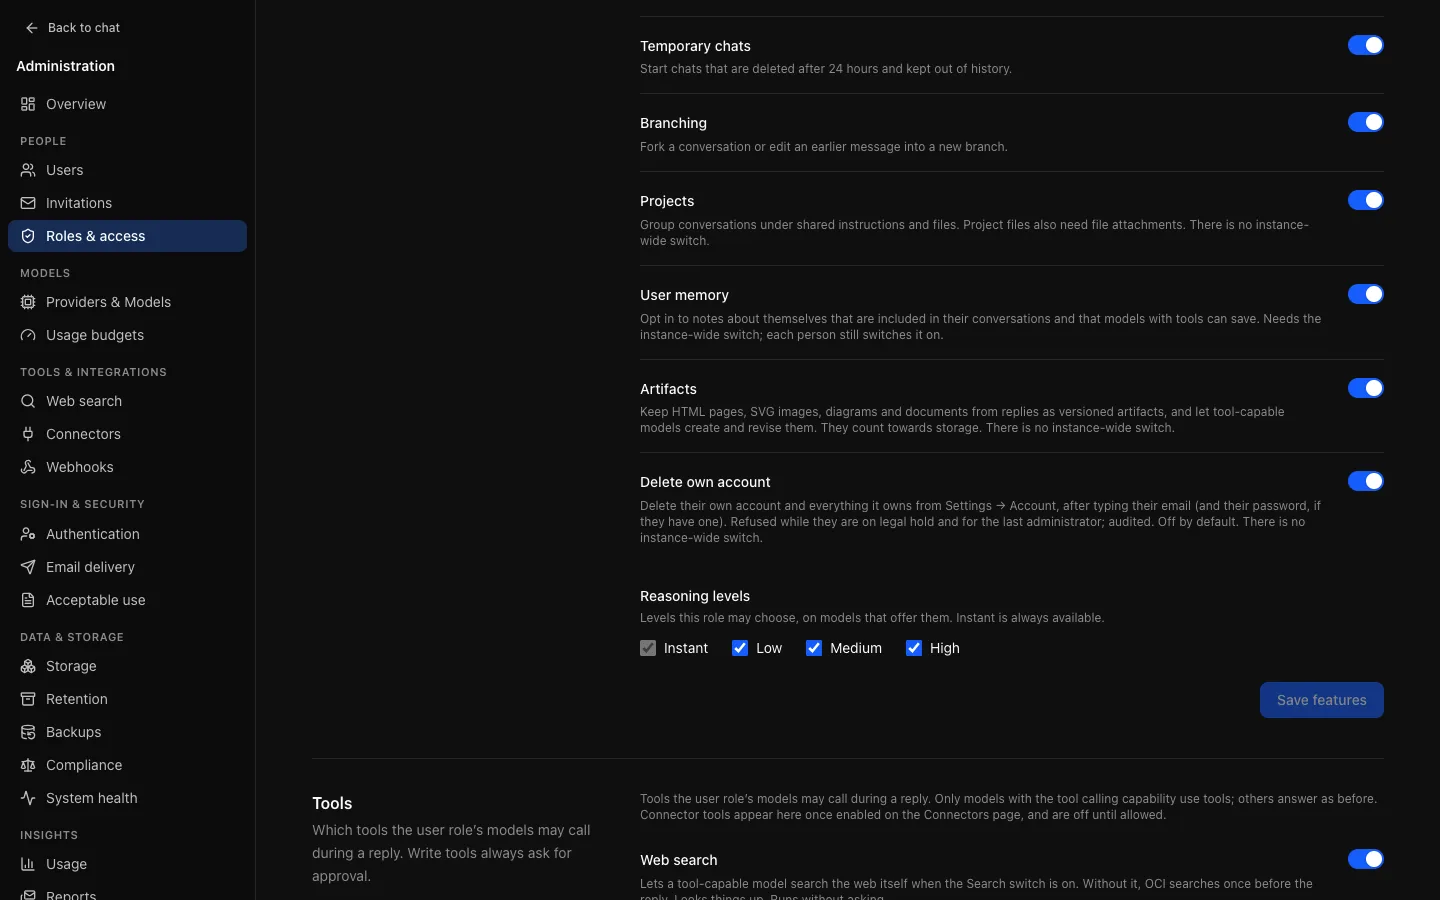This screenshot has width=1440, height=900.
Task: Click the Providers & Models chip icon
Action: (28, 302)
